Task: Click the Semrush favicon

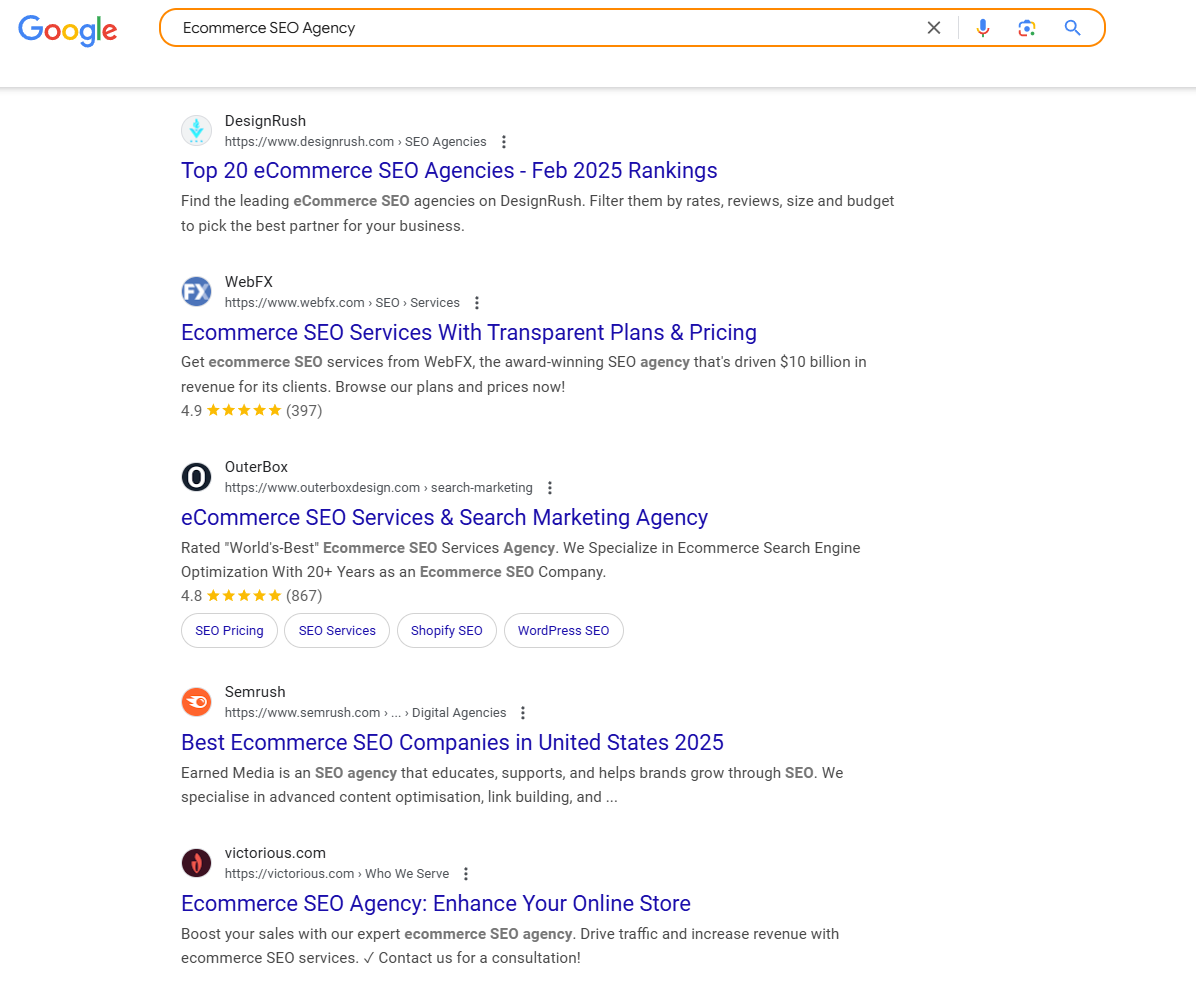Action: 196,702
